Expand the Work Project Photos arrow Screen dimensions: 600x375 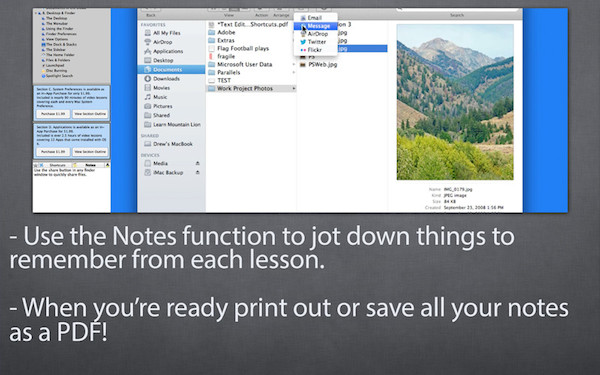294,88
